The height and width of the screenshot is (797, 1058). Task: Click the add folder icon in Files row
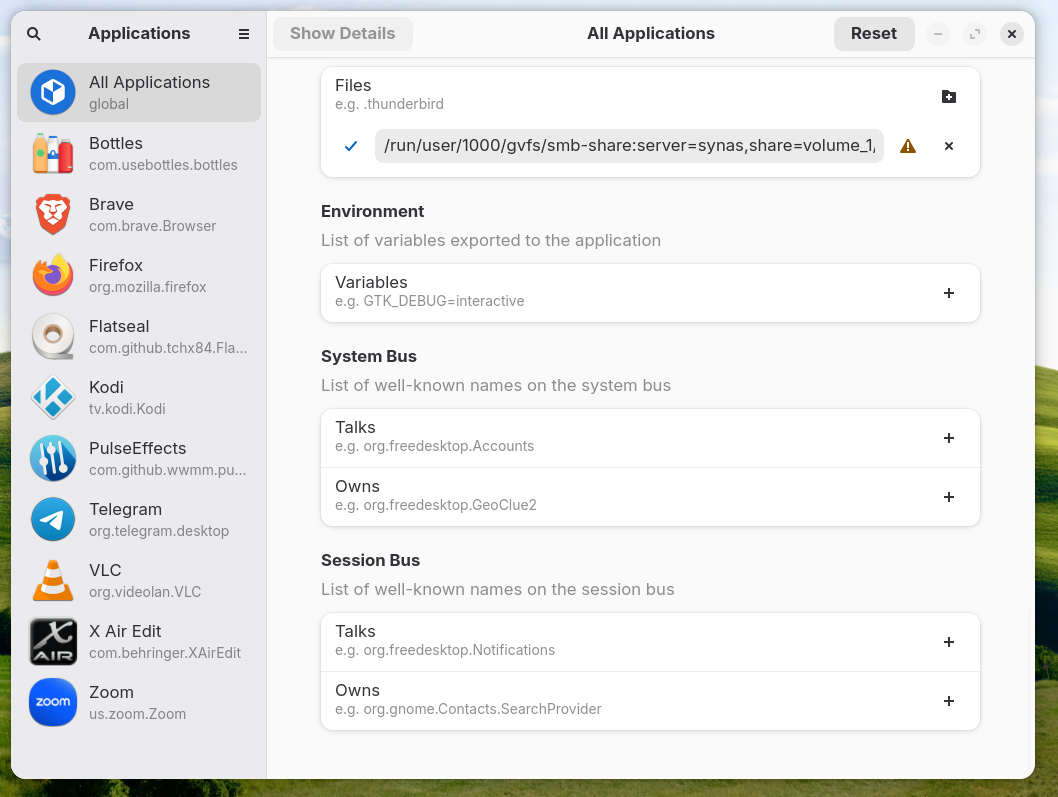click(x=948, y=96)
